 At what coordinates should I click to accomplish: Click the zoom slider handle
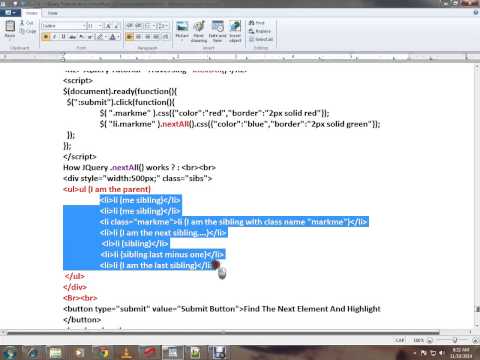[x=454, y=340]
